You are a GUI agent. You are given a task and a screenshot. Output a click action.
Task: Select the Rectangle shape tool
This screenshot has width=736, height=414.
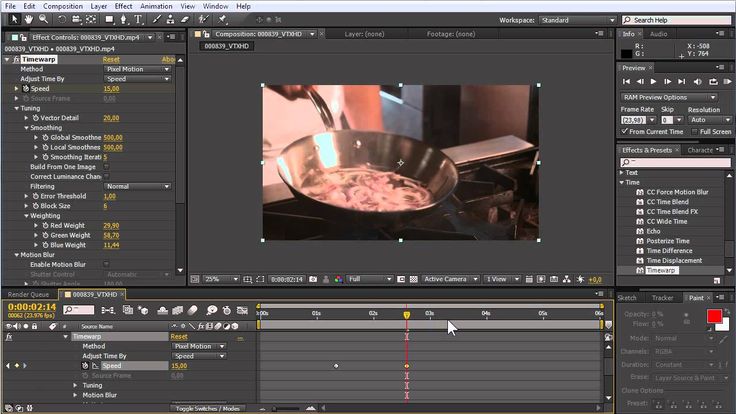click(x=109, y=19)
